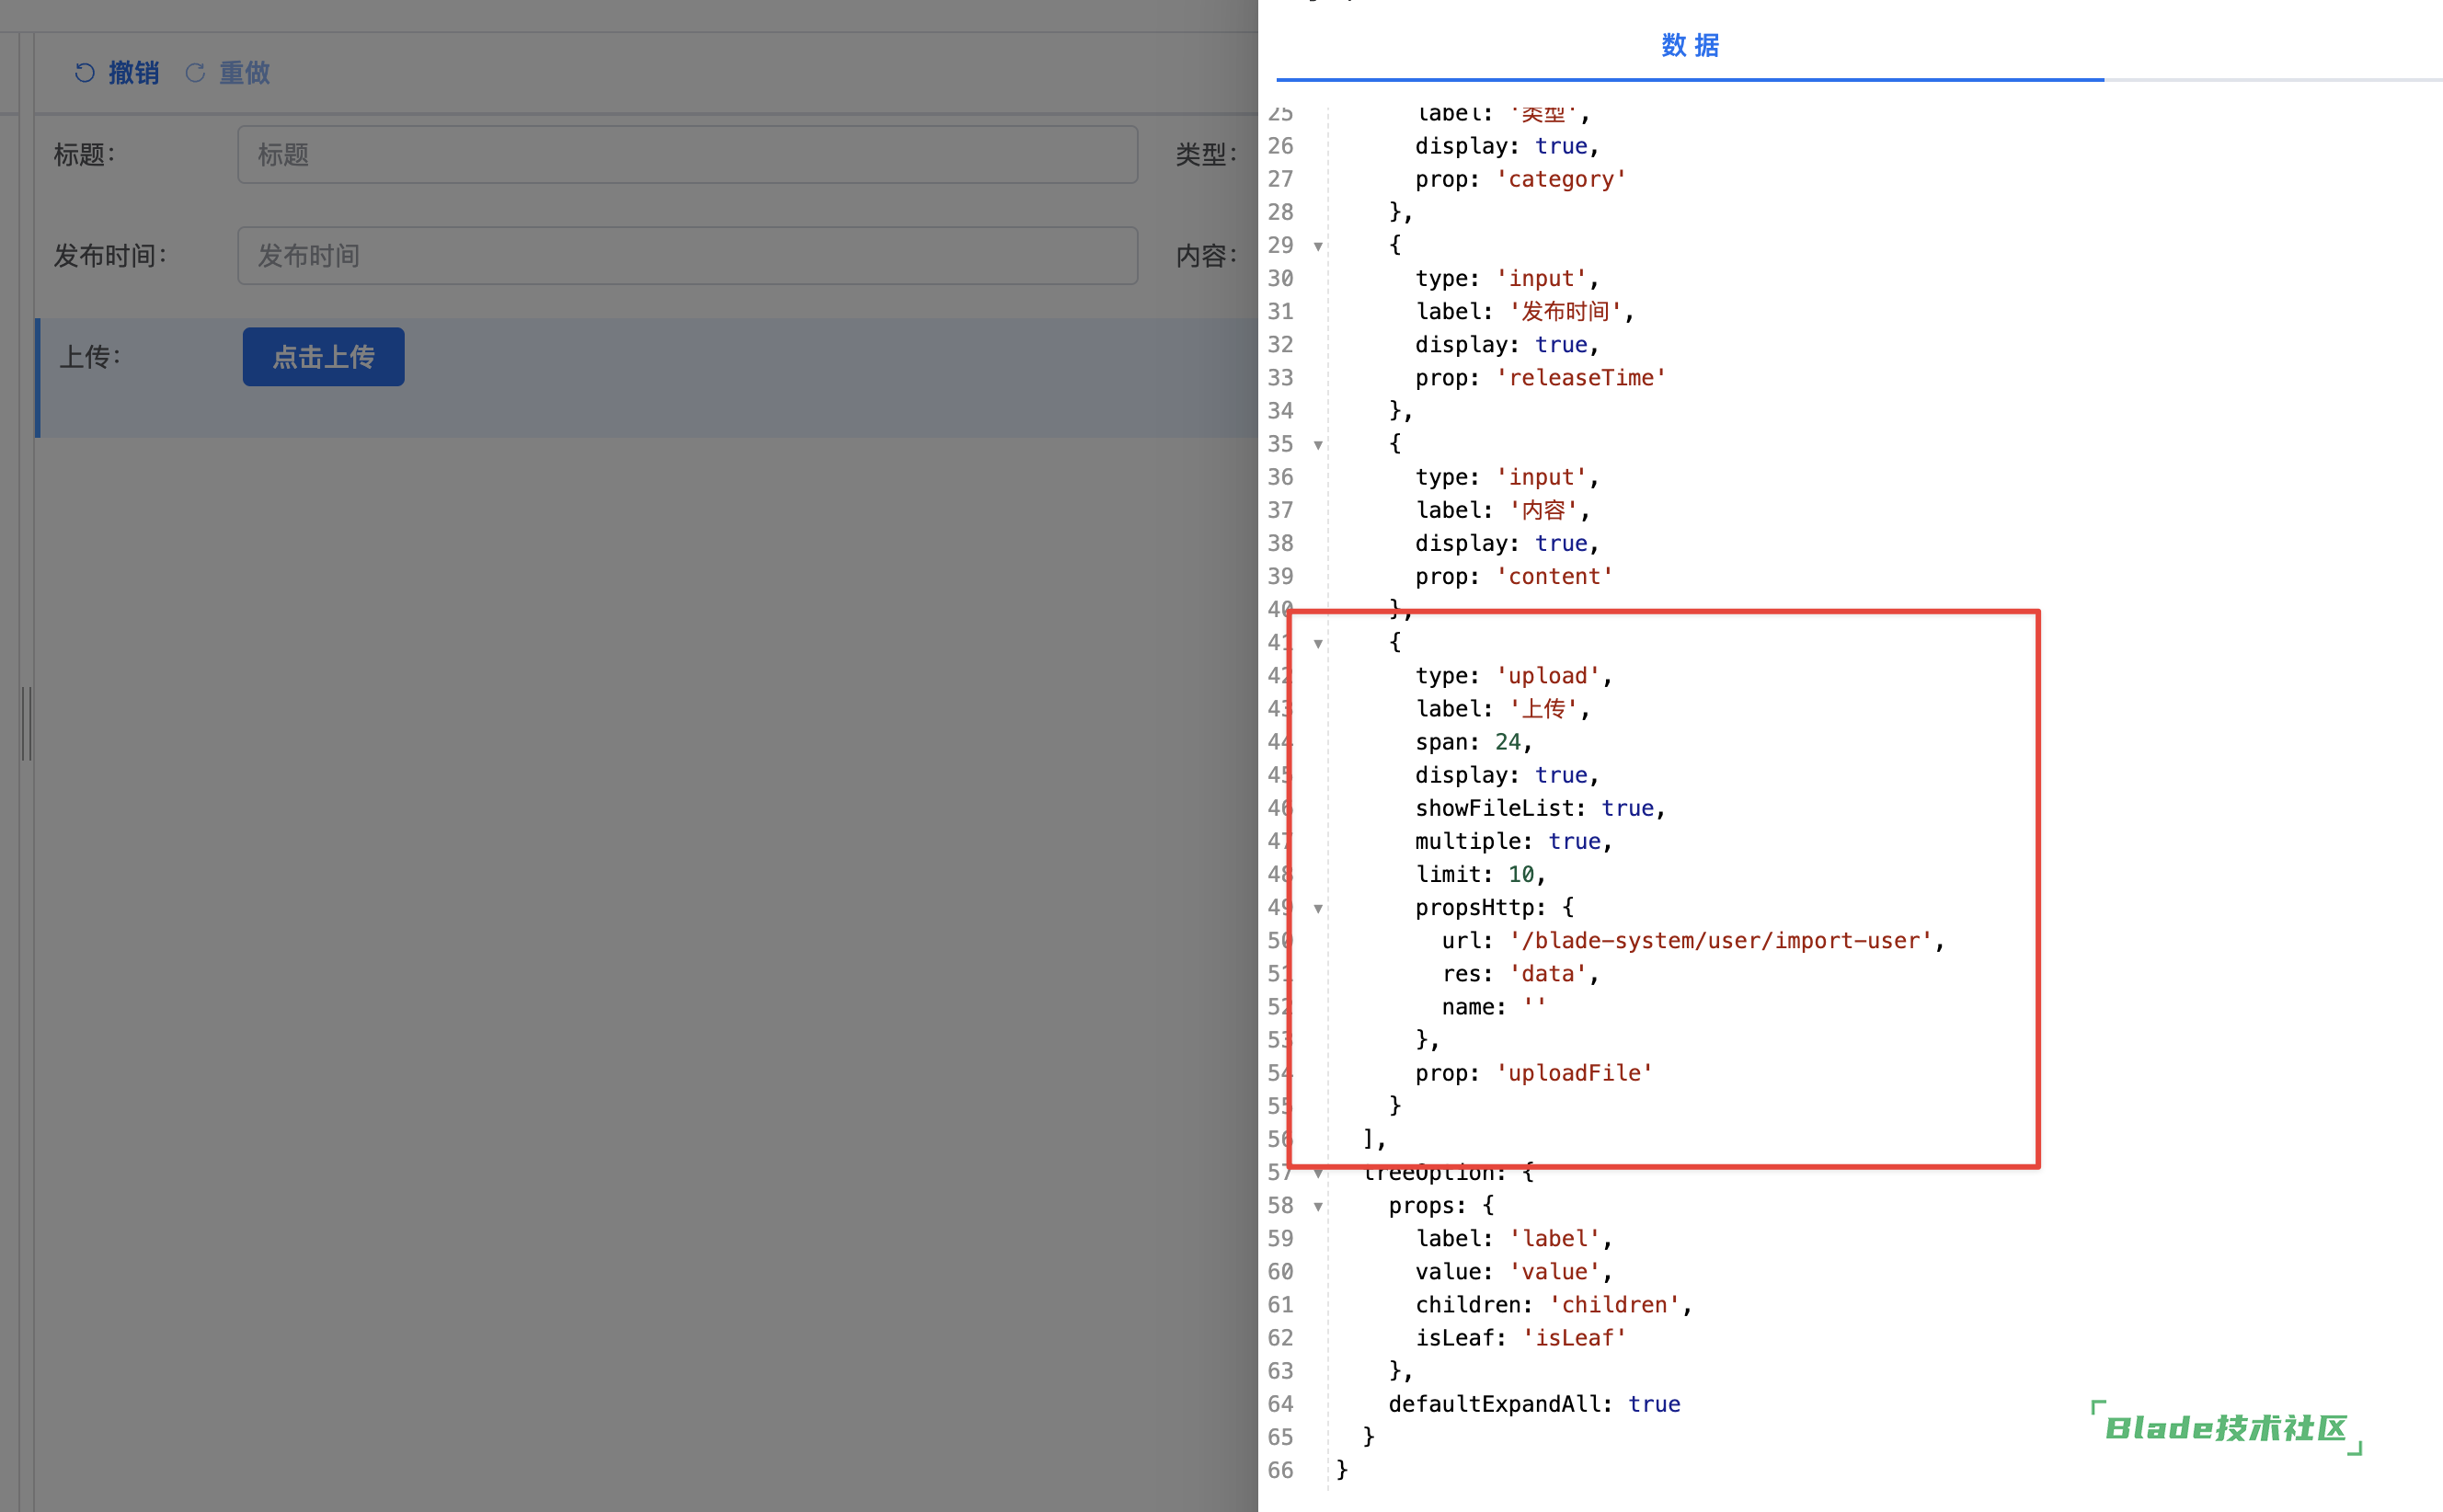Click the 'releaseTime' prop value

click(1580, 378)
